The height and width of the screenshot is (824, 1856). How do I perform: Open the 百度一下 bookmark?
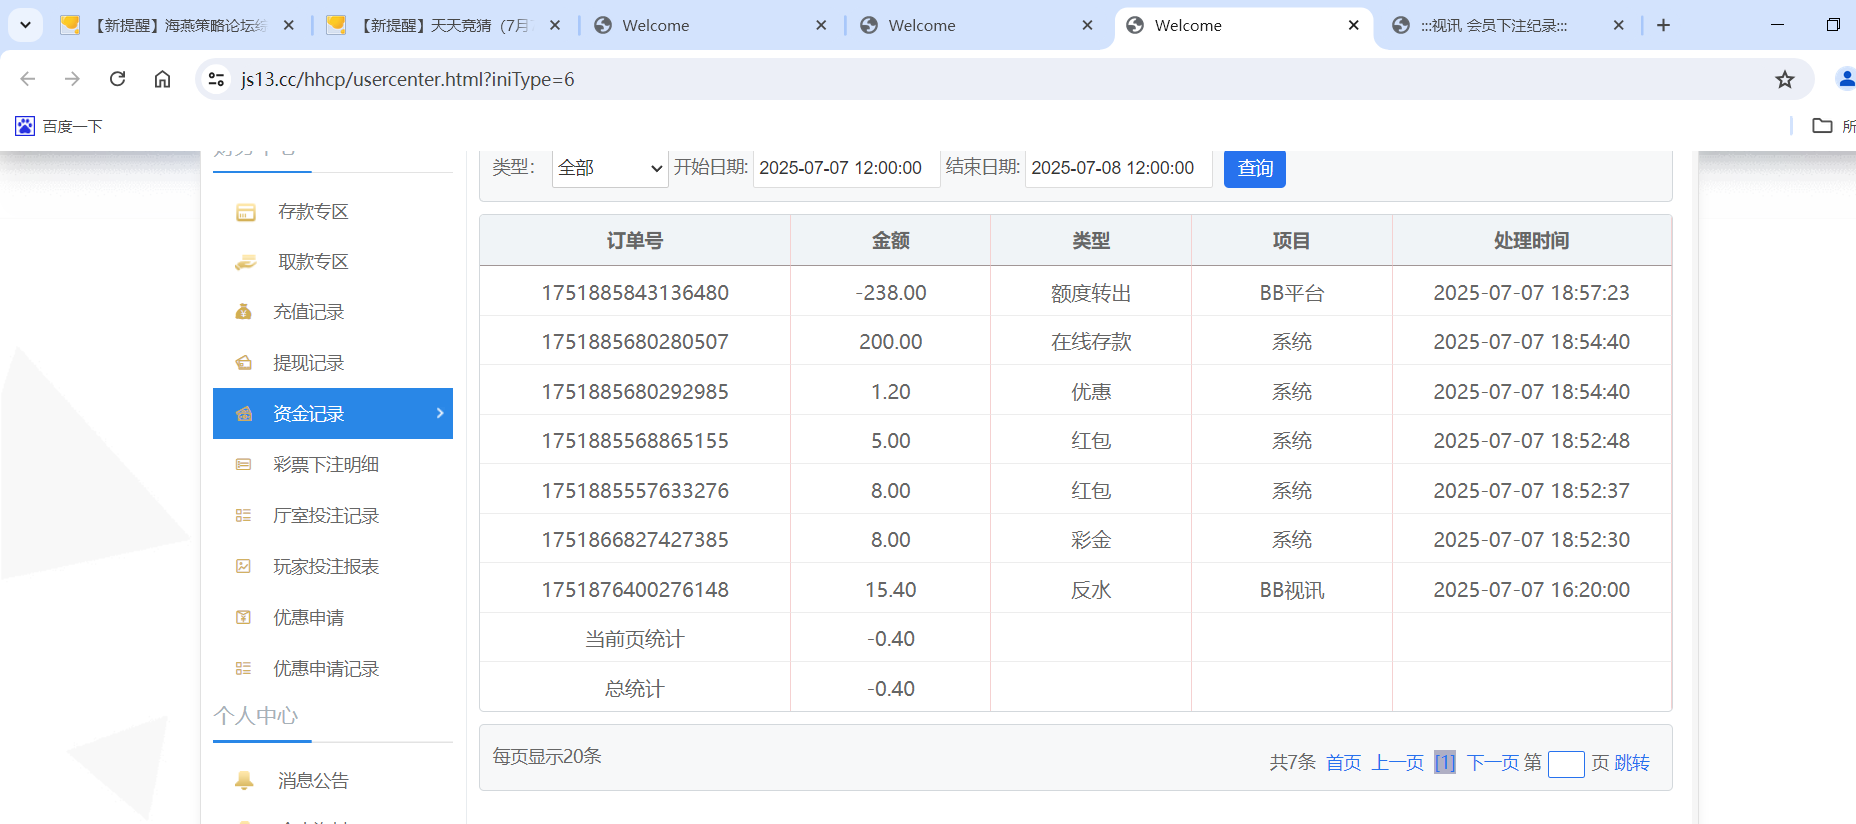[59, 126]
